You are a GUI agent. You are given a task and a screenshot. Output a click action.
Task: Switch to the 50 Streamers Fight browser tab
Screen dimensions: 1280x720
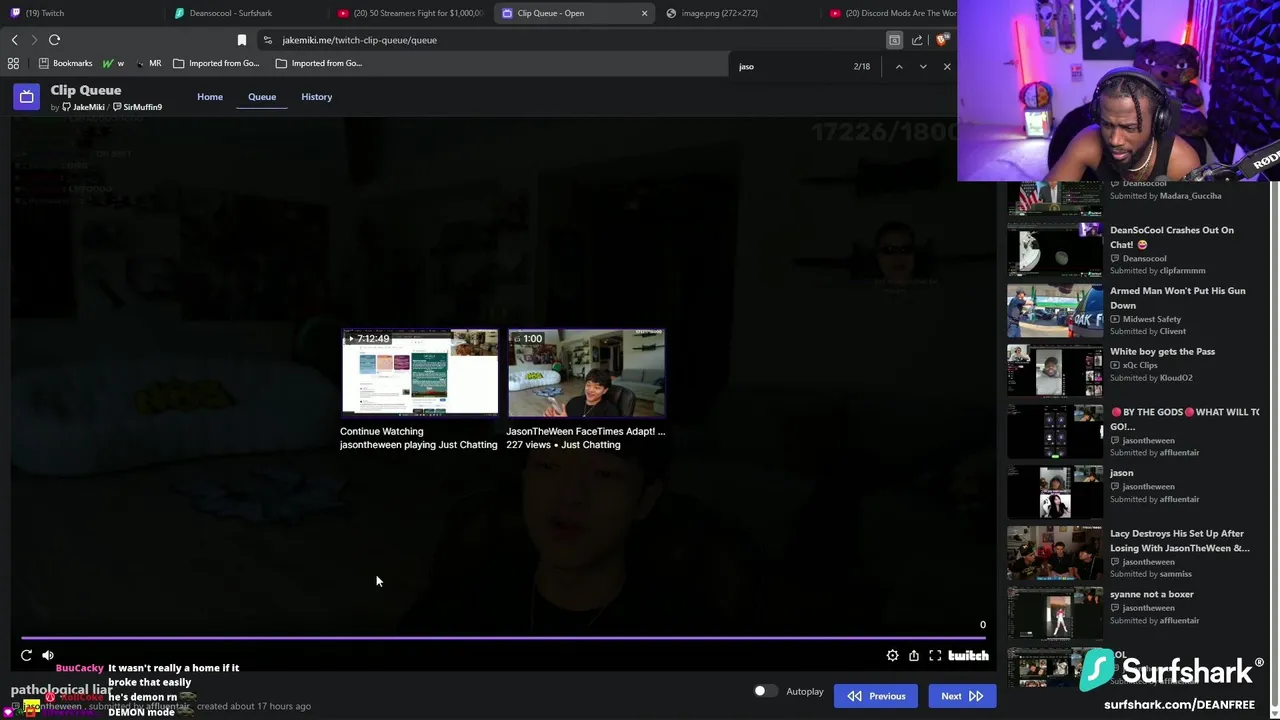click(408, 13)
